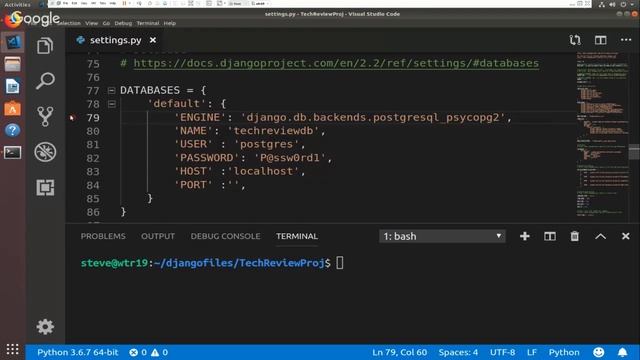
Task: Switch to the PROBLEMS panel tab
Action: (103, 236)
